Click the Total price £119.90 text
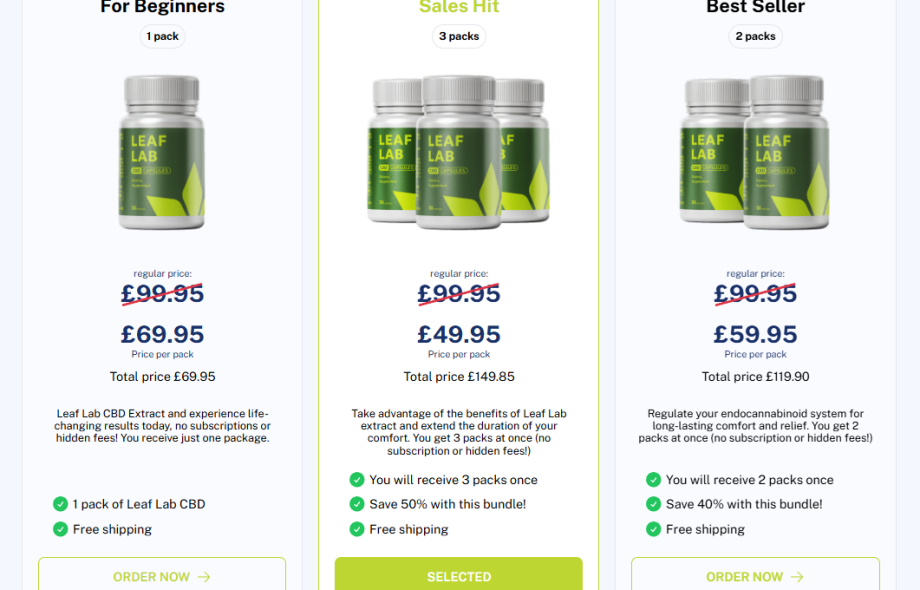Screen dimensions: 920x590 (755, 377)
